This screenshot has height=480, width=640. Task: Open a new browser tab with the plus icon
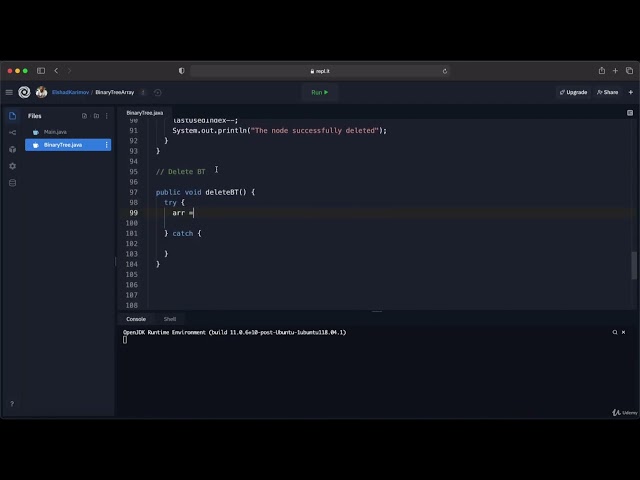(615, 71)
